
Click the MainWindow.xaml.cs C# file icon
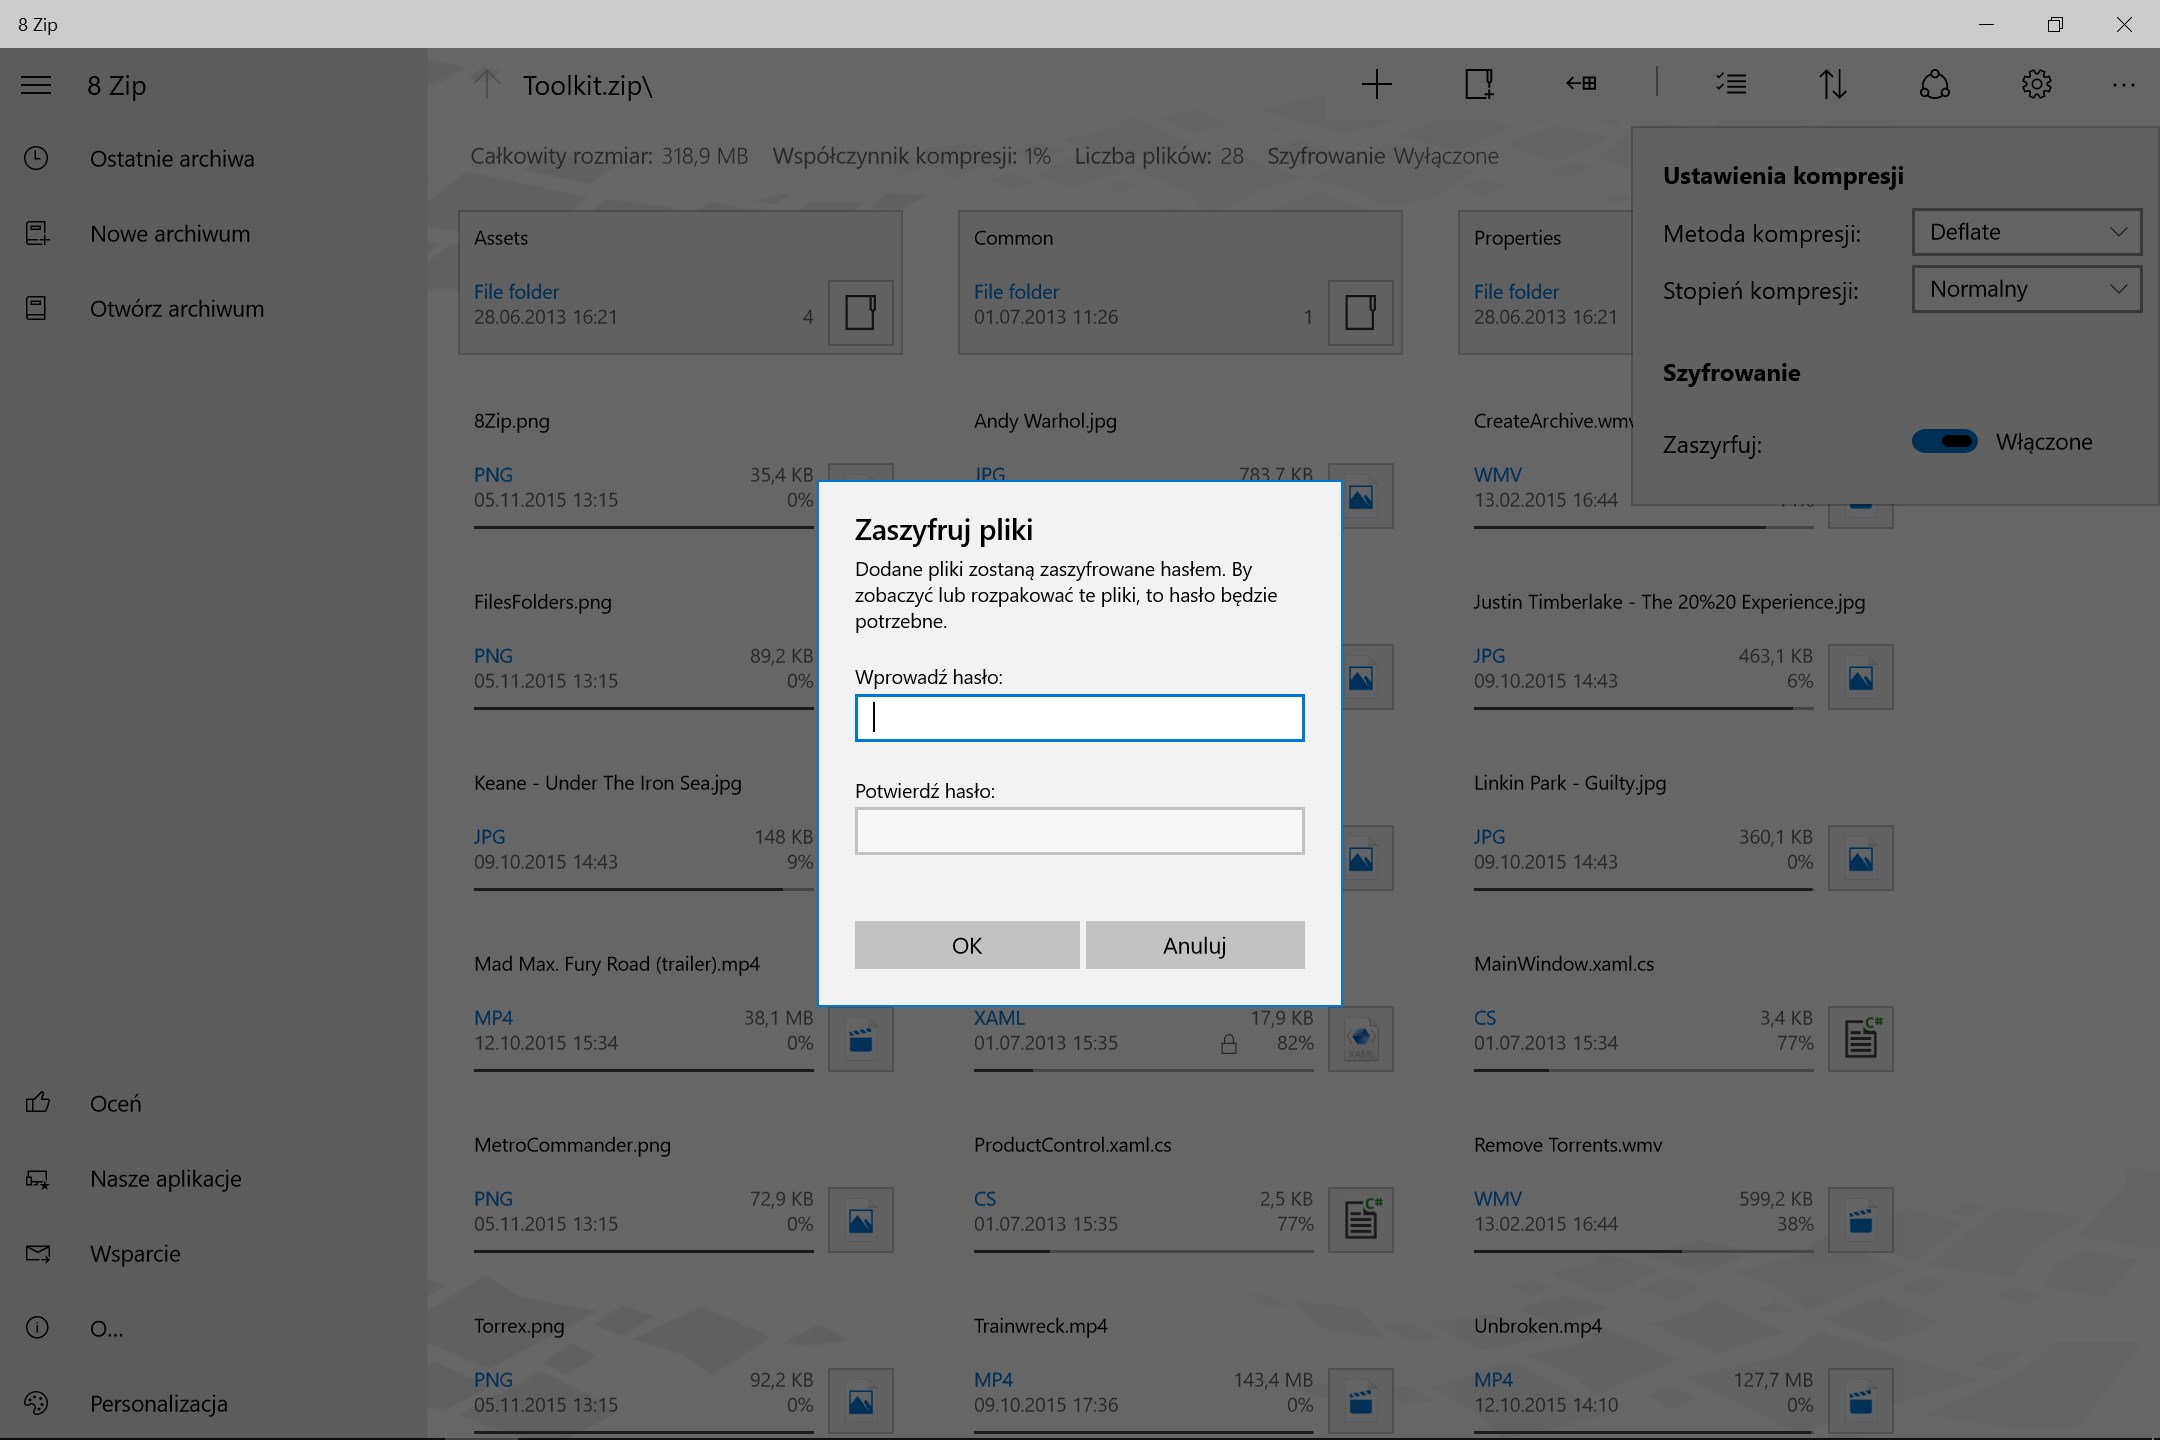coord(1860,1038)
